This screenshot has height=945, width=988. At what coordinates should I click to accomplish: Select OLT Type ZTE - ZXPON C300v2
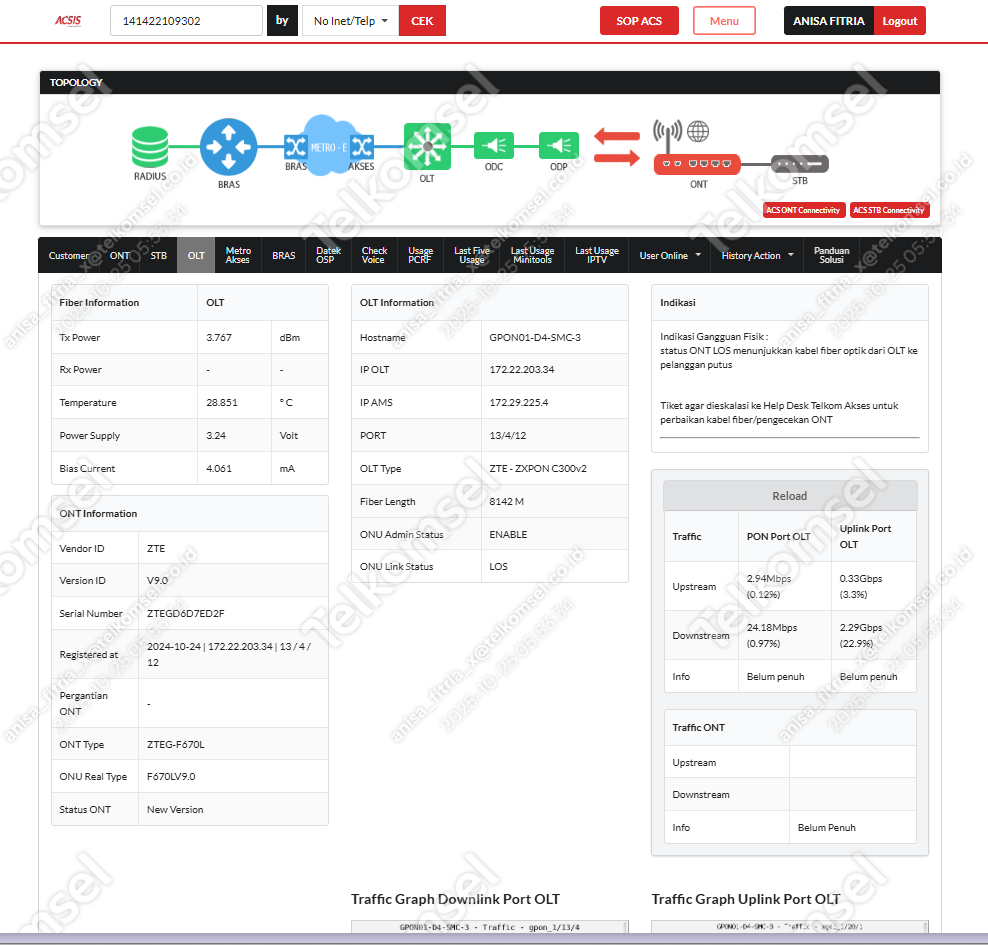click(x=538, y=469)
